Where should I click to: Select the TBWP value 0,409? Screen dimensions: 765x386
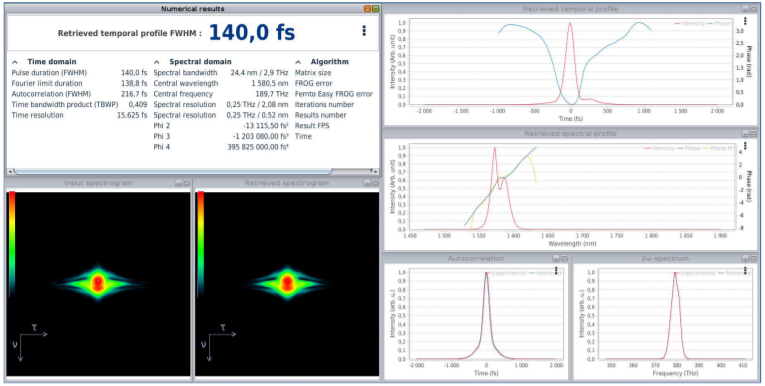[138, 104]
